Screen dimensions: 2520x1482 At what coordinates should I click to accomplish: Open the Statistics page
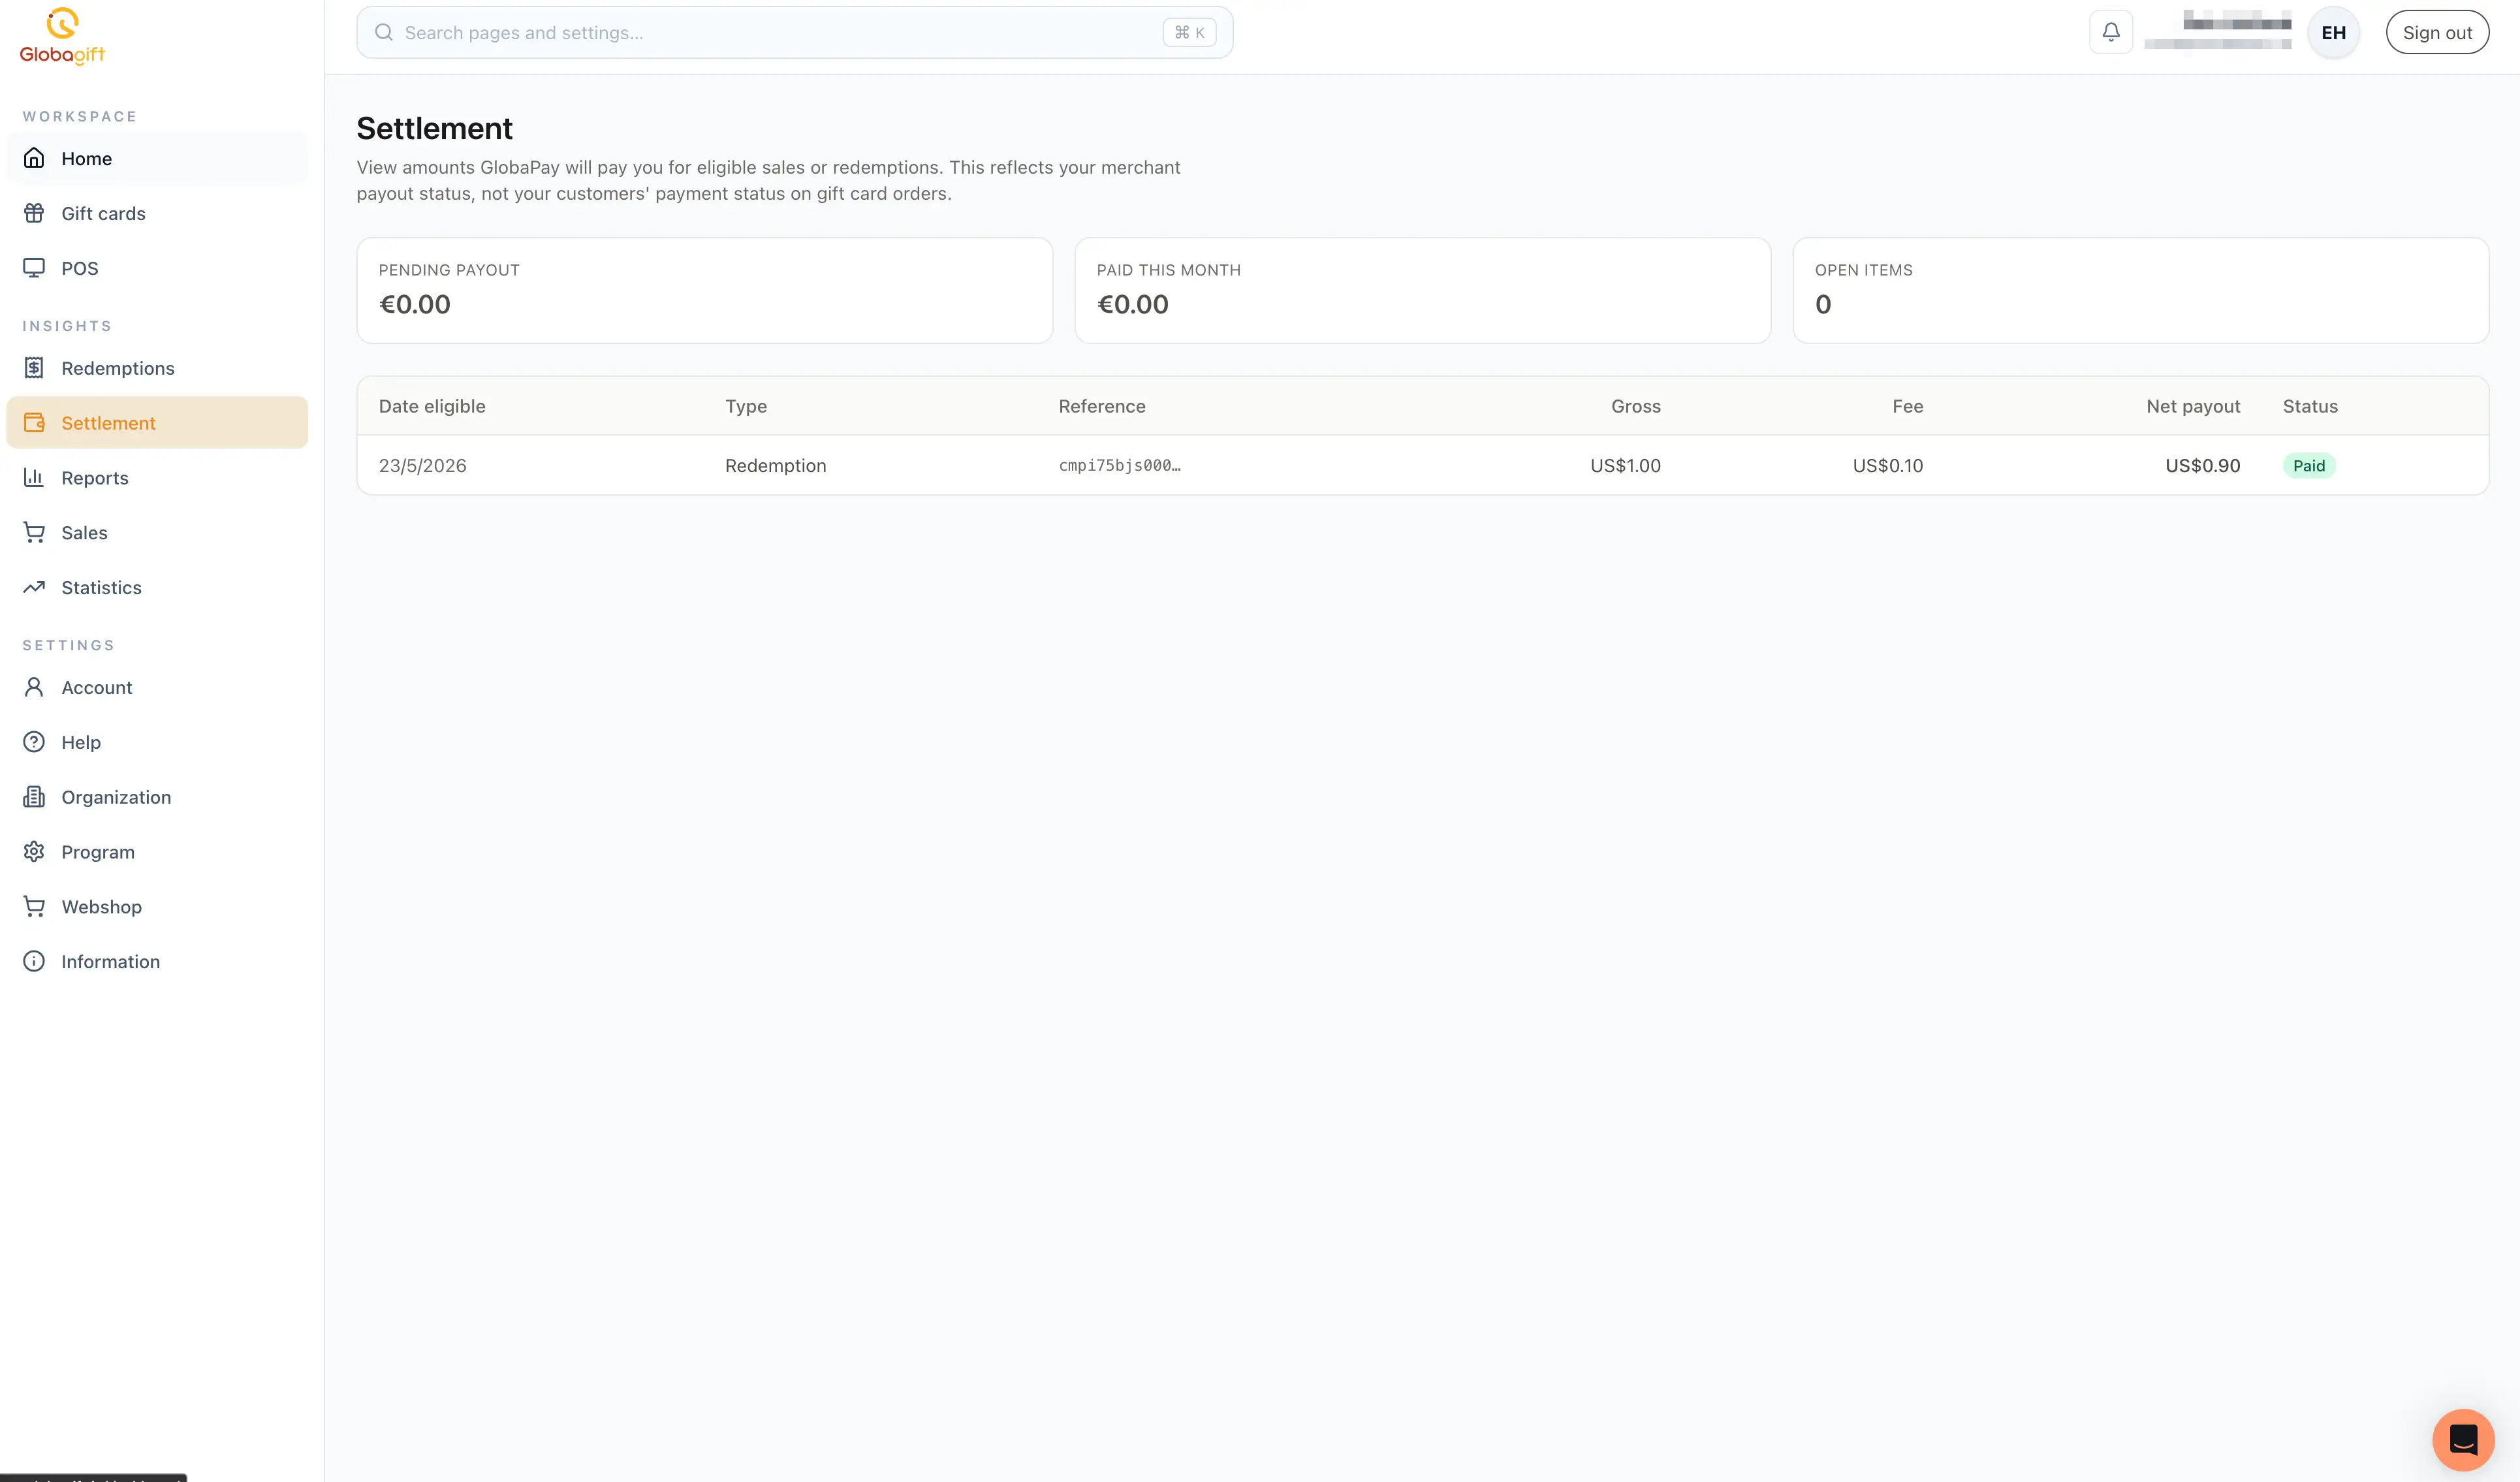click(157, 588)
